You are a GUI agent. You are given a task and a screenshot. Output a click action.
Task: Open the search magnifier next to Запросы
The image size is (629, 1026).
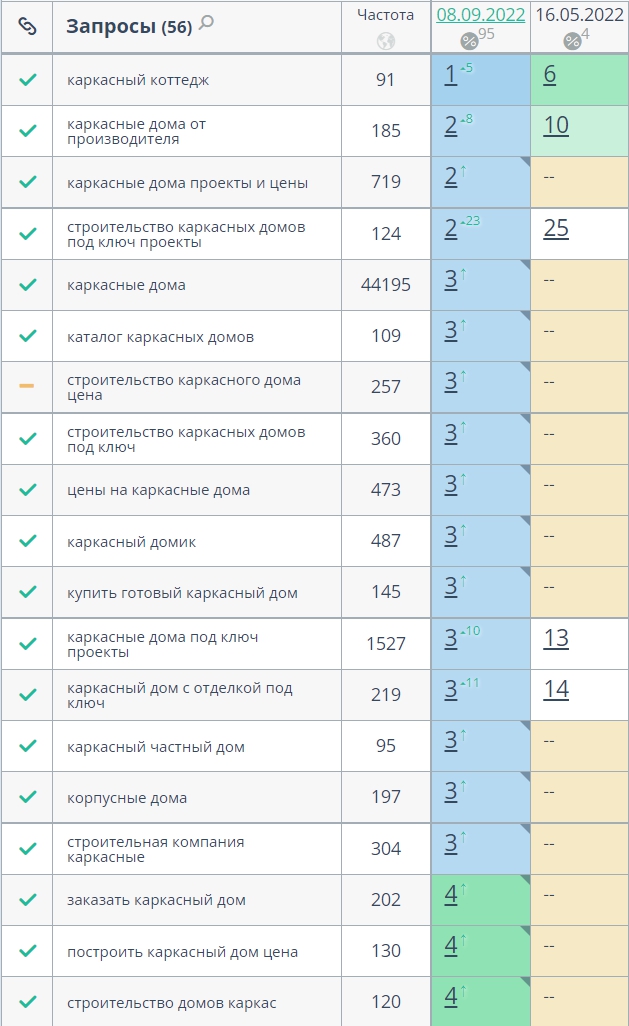(x=206, y=23)
